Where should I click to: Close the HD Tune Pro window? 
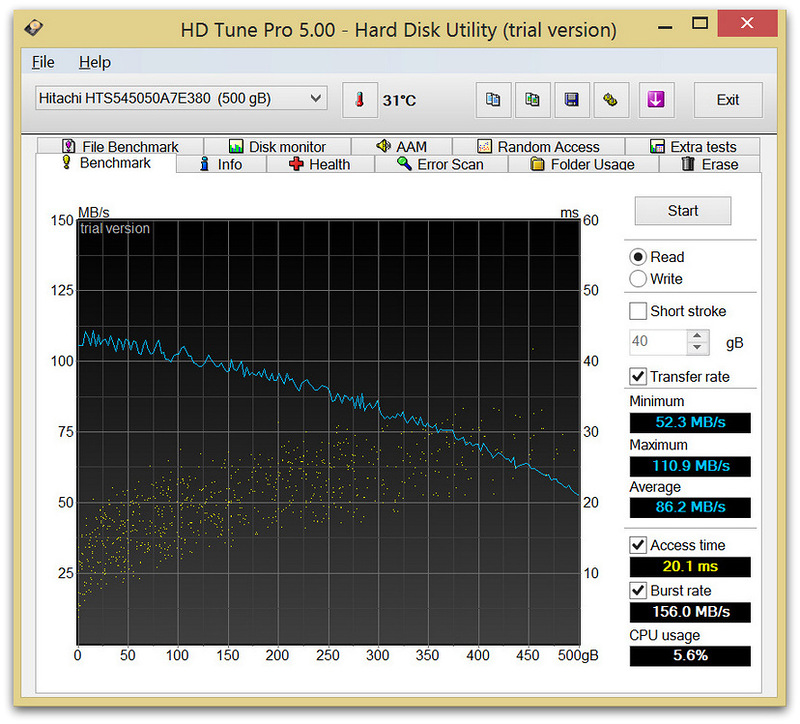coord(747,23)
